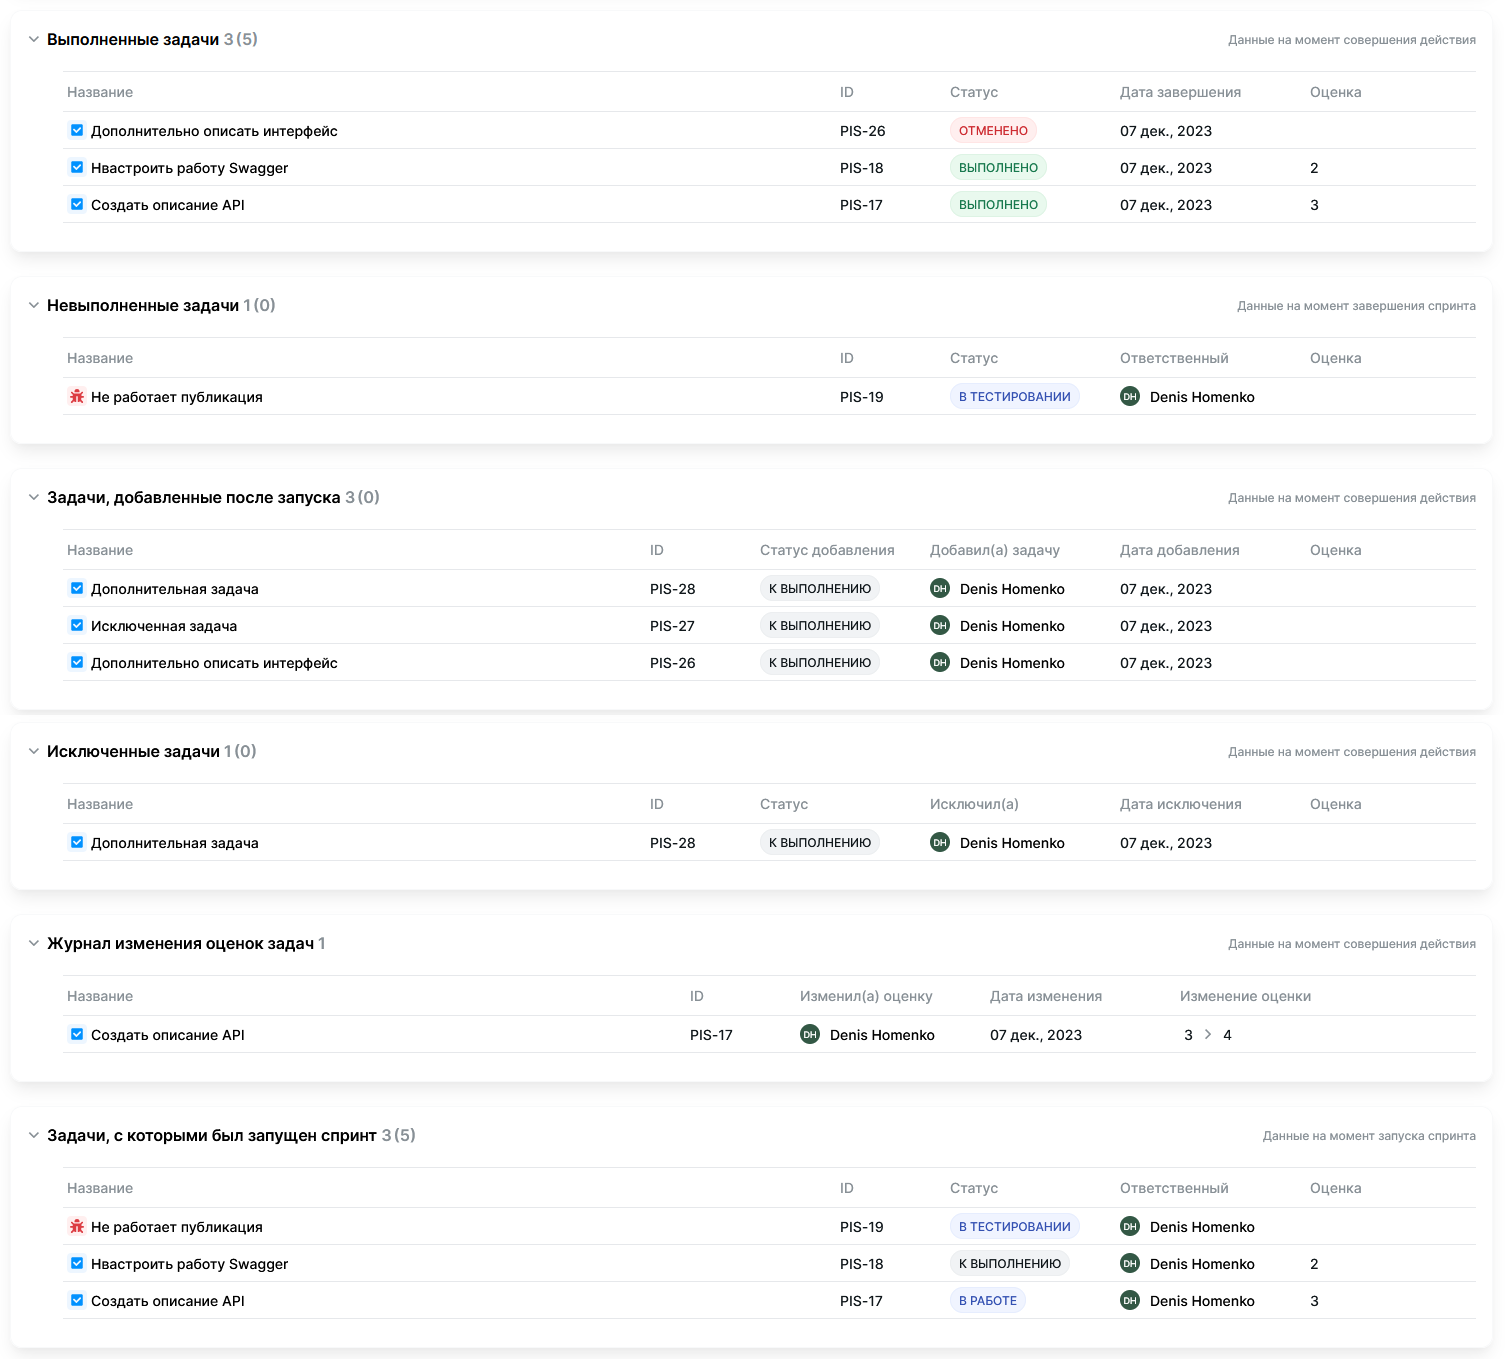The width and height of the screenshot is (1506, 1359).
Task: Click 'Дата завершения' column header
Action: click(x=1180, y=93)
